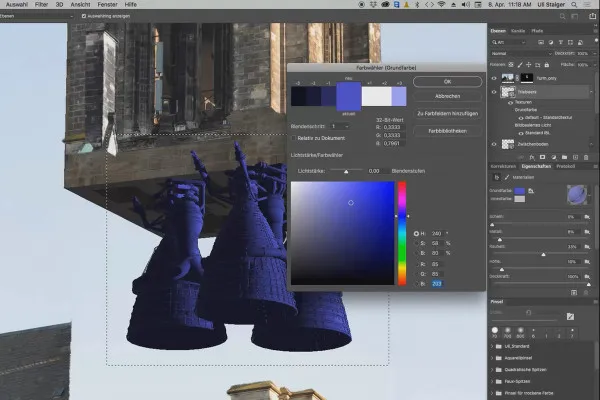Viewport: 600px width, 400px height.
Task: Switch to the Pfade tab
Action: coord(537,31)
